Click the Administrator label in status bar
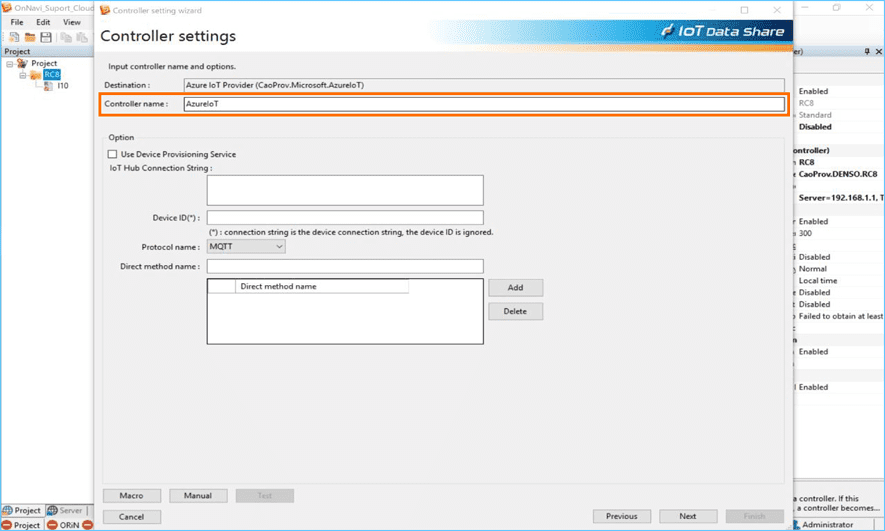Viewport: 885px width, 531px height. pos(828,525)
